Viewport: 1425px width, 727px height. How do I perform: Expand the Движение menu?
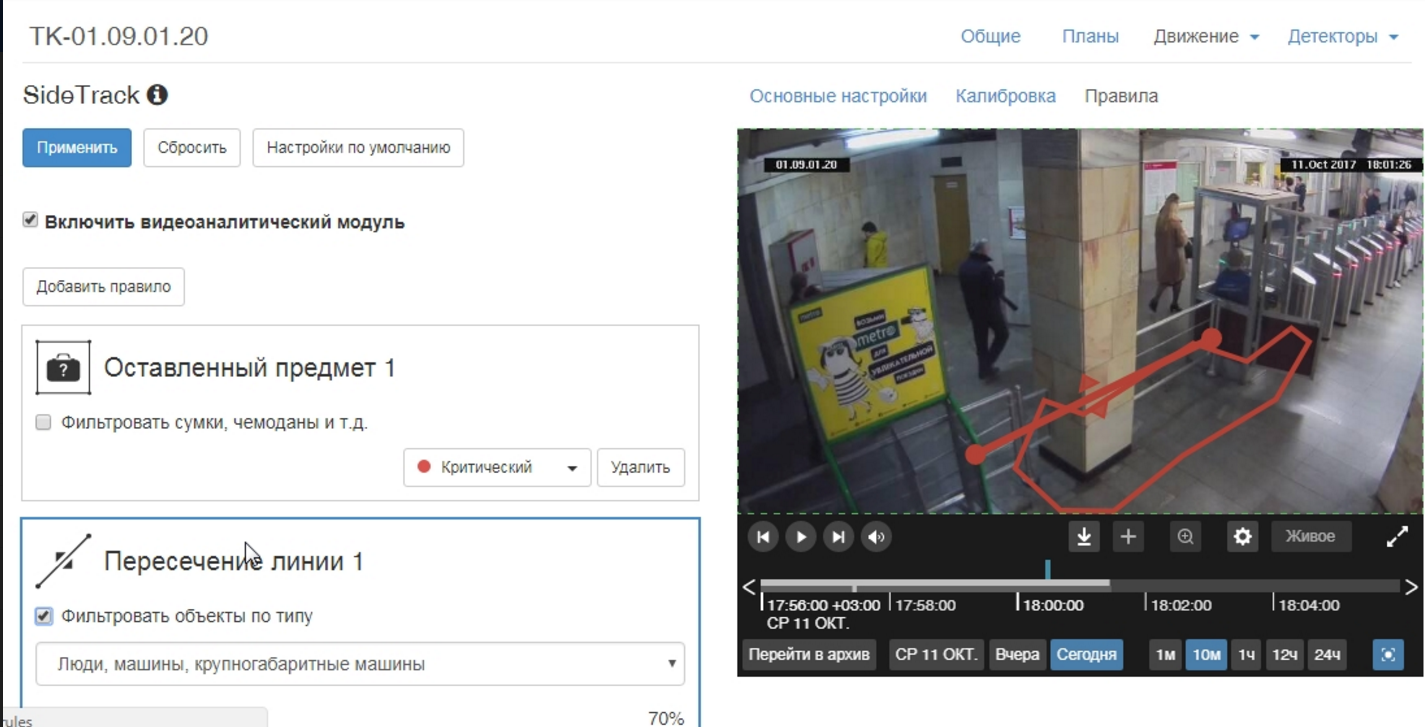[1206, 37]
